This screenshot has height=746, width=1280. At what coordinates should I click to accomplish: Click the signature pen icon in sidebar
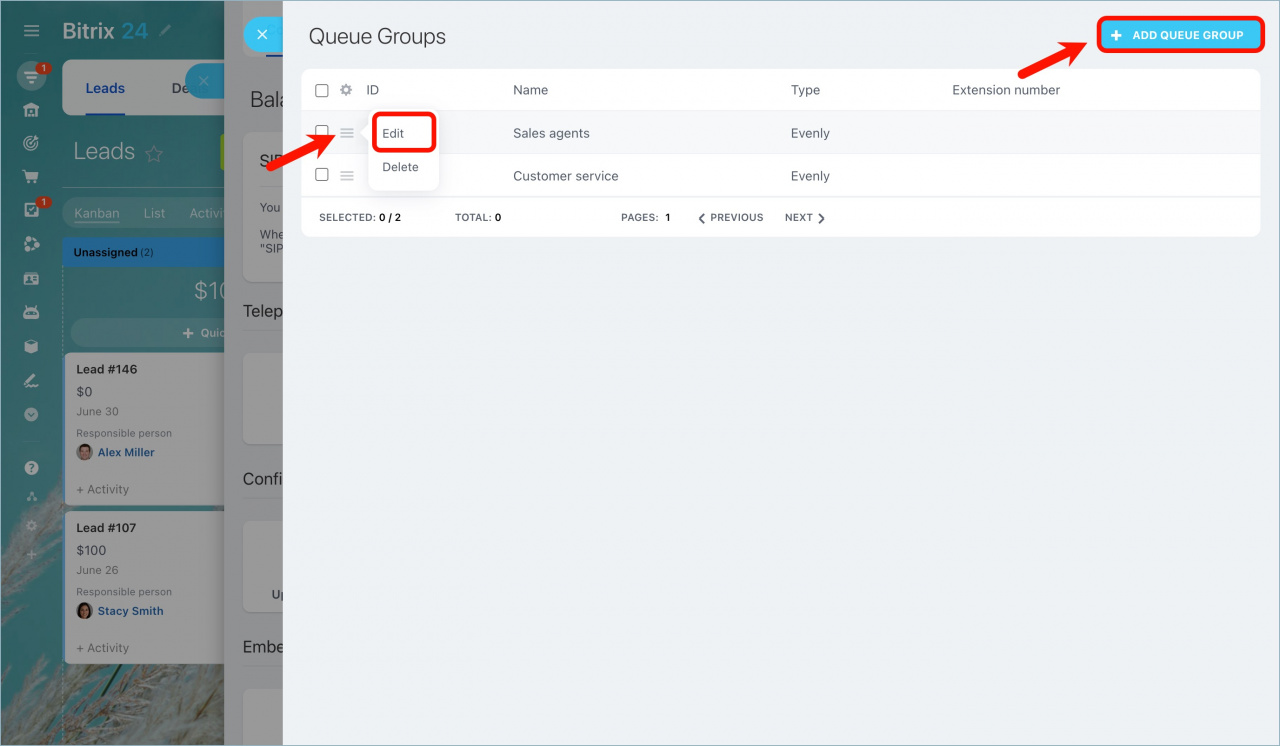tap(31, 380)
